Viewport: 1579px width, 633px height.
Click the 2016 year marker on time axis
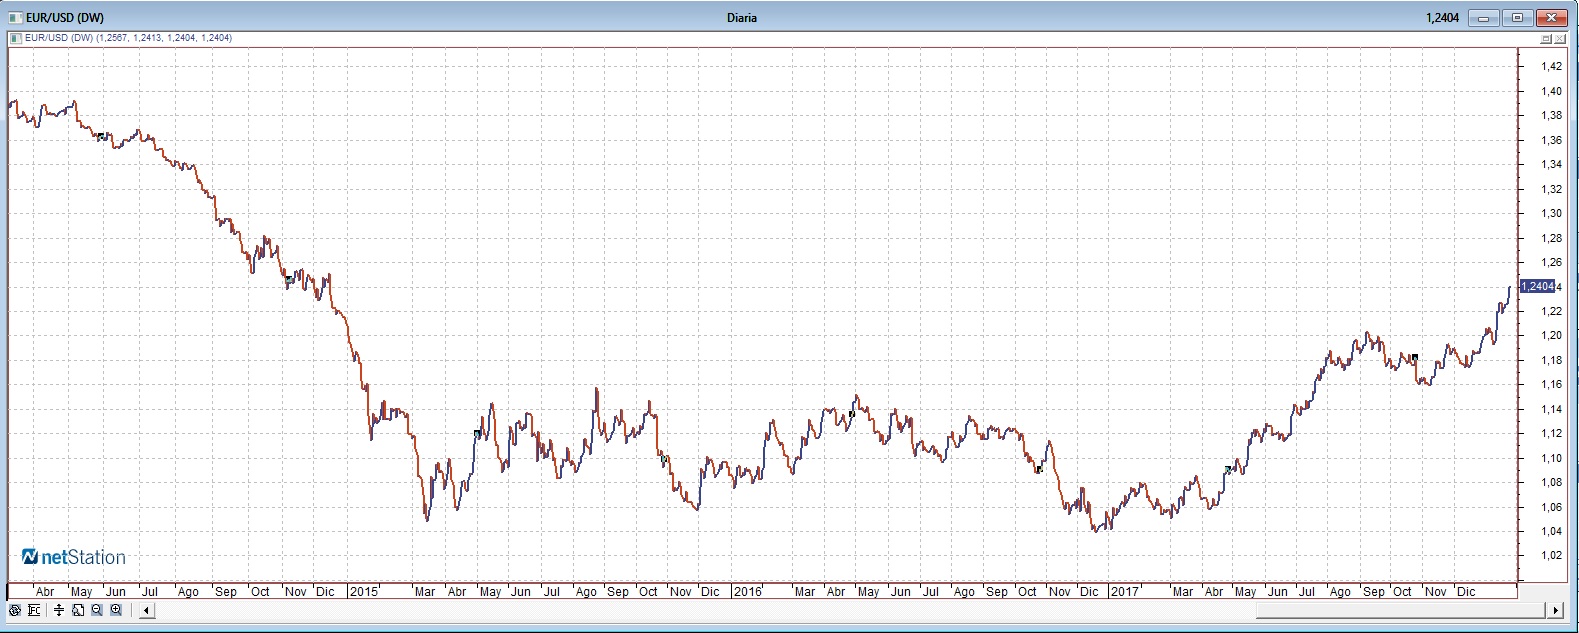point(747,591)
